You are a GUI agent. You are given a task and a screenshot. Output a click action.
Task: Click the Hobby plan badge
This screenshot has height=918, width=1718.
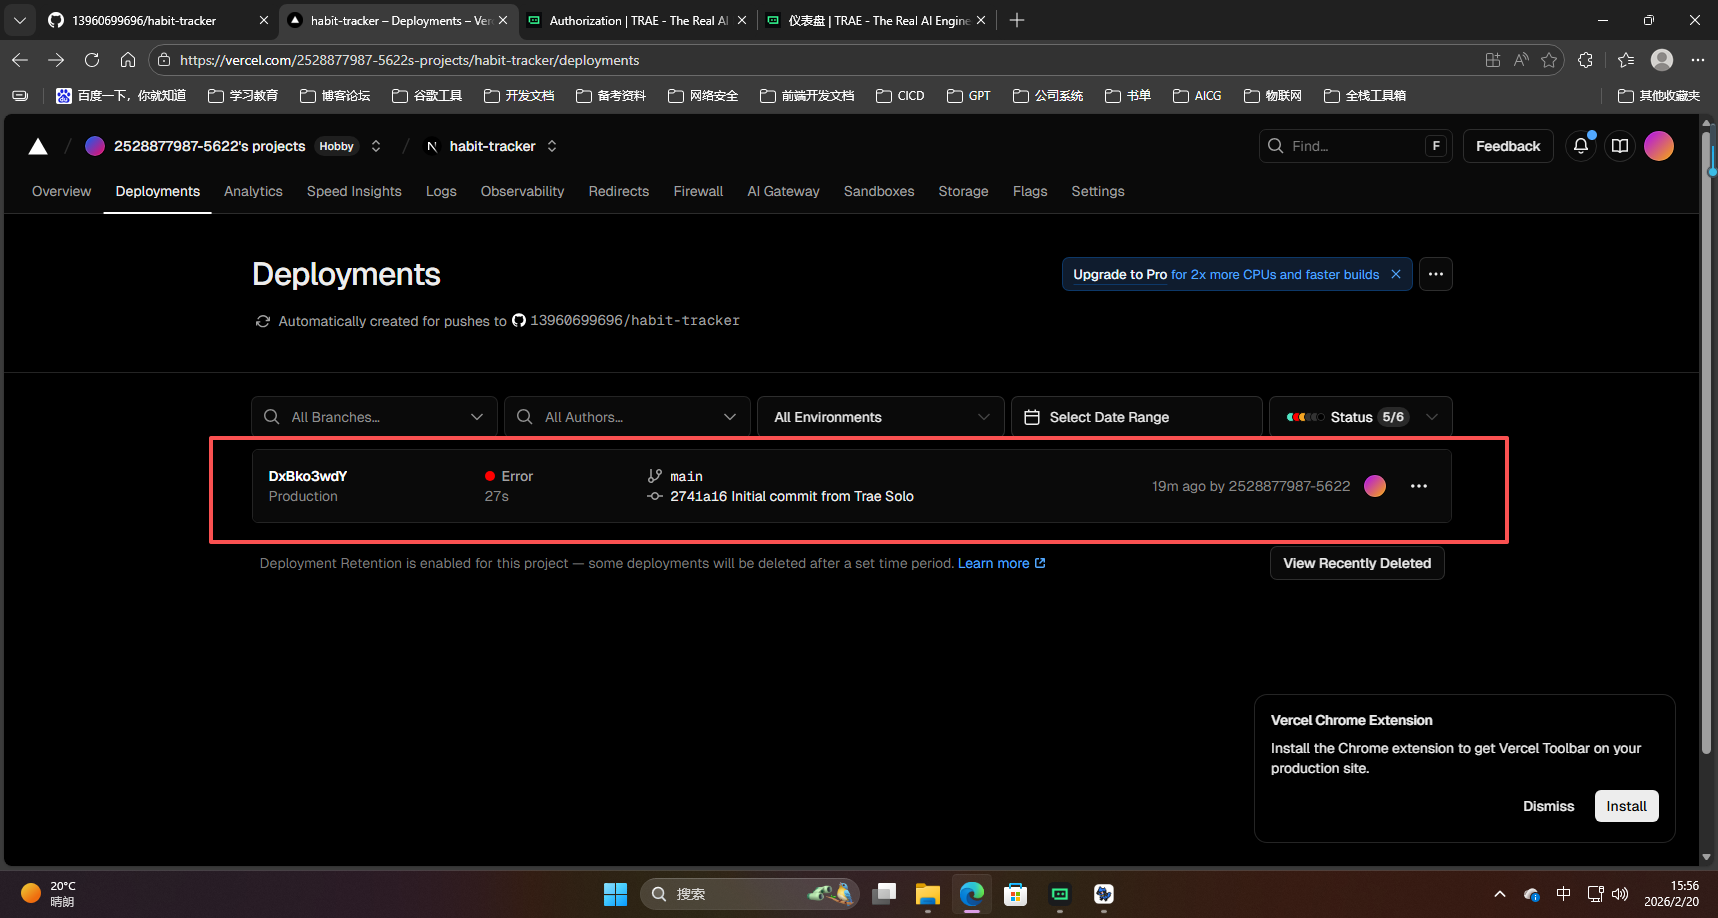pyautogui.click(x=337, y=146)
